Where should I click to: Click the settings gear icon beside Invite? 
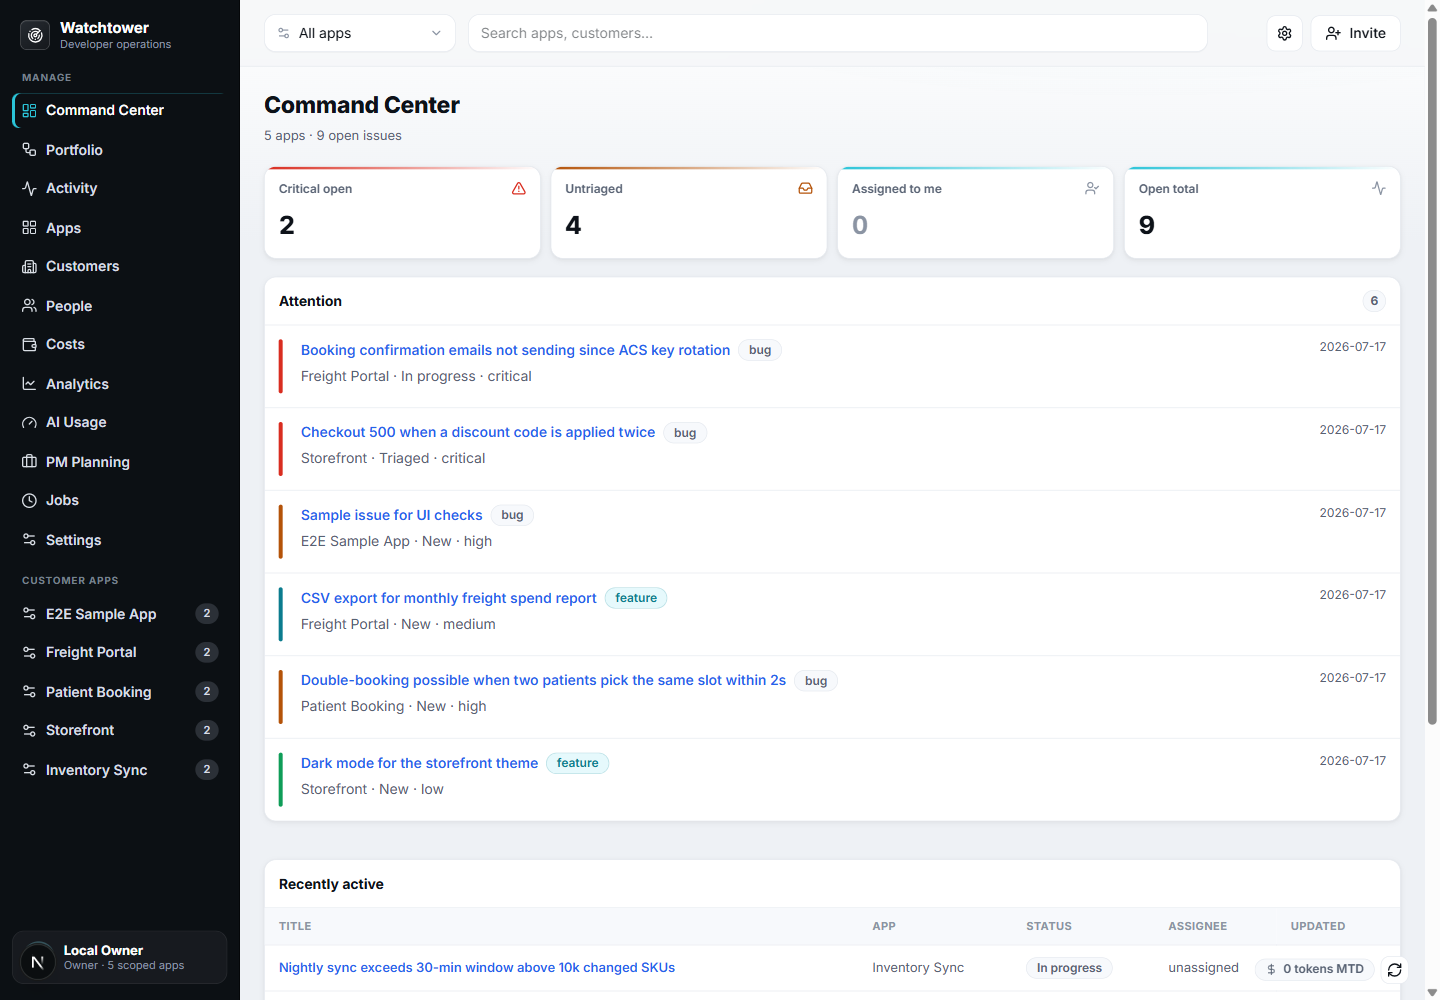1284,33
